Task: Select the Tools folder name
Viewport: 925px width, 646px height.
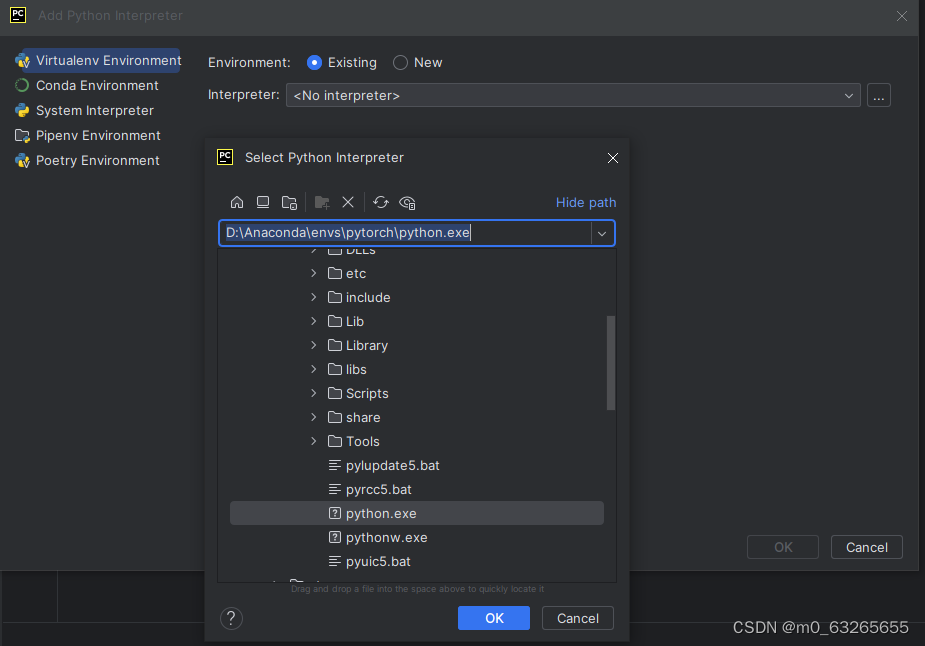Action: [363, 441]
